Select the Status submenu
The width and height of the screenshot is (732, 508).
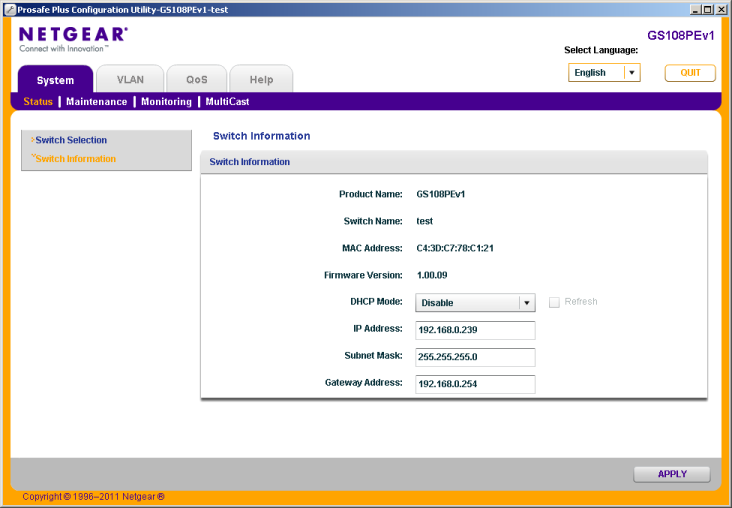[x=38, y=101]
